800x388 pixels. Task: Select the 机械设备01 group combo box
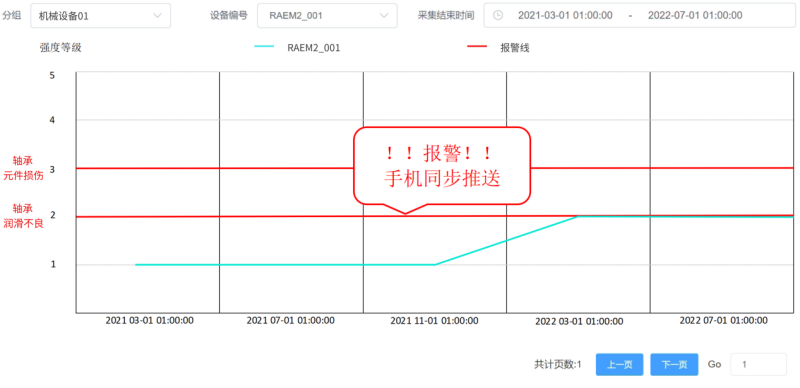point(101,15)
